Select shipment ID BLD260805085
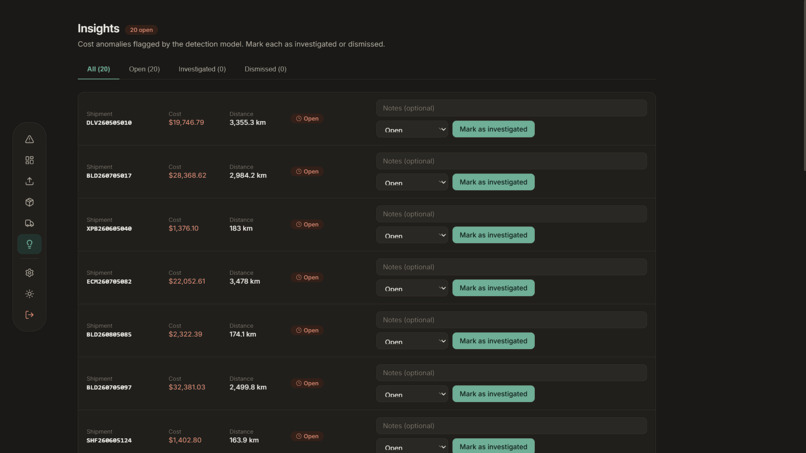Screen dimensions: 806x453 pos(109,335)
